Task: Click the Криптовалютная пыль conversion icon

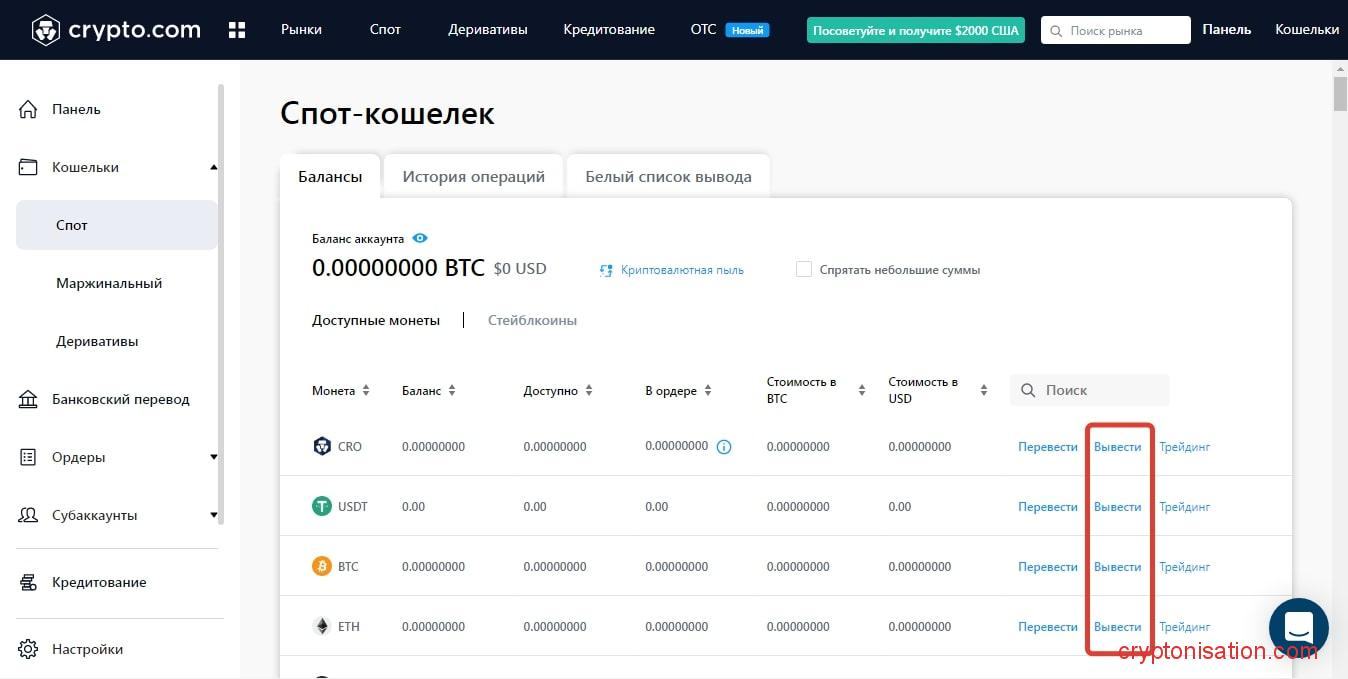Action: 605,270
